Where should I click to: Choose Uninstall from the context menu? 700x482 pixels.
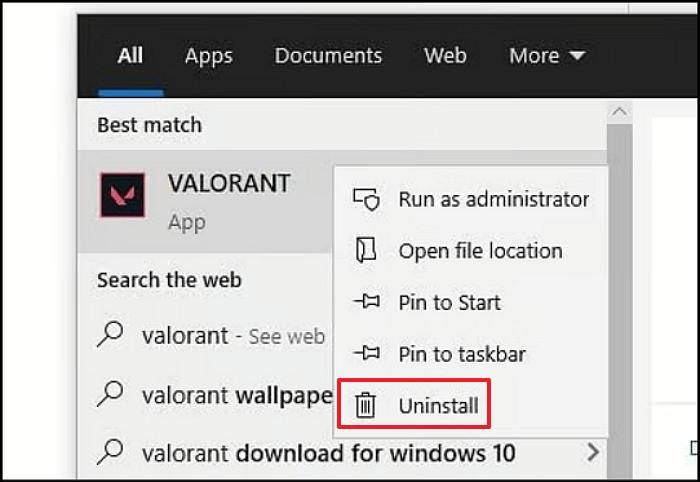point(438,406)
